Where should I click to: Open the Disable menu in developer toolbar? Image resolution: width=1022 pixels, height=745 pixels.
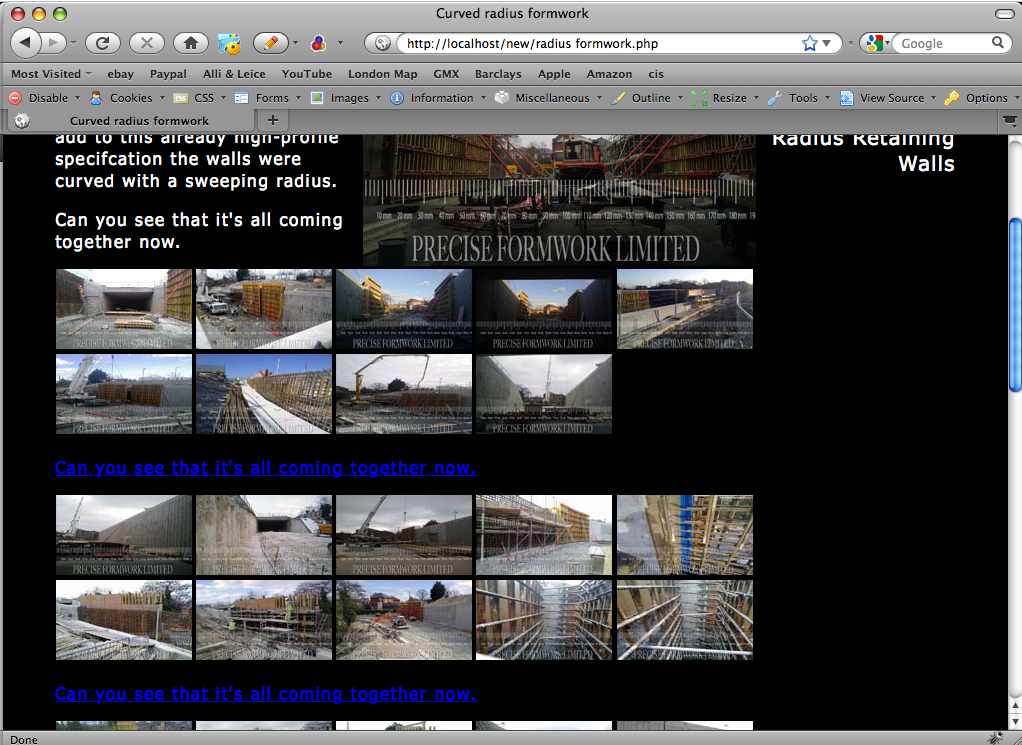tap(44, 98)
